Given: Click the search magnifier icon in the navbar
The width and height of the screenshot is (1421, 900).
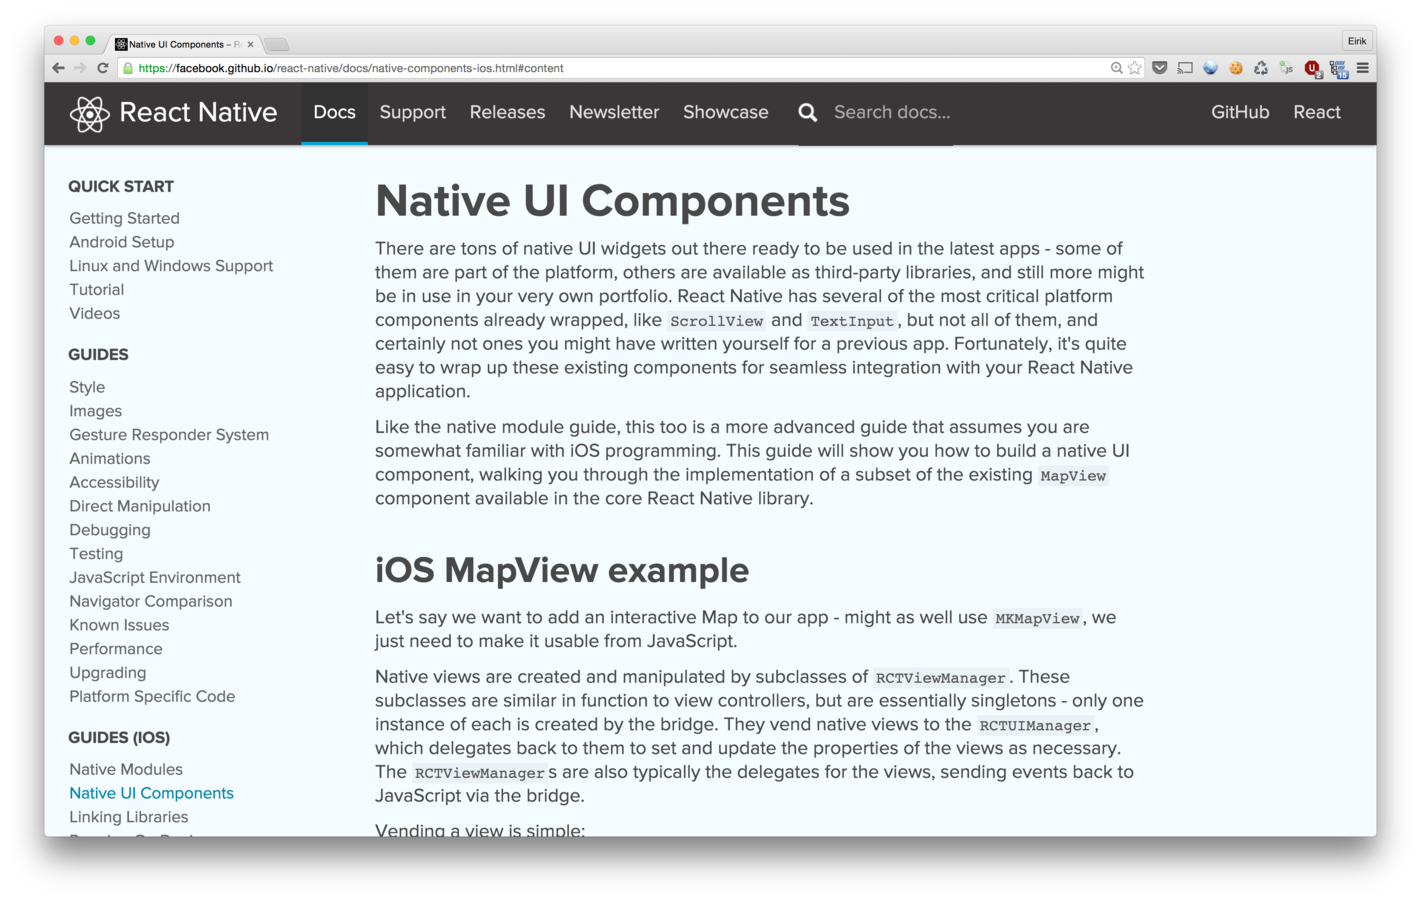Looking at the screenshot, I should click(807, 113).
